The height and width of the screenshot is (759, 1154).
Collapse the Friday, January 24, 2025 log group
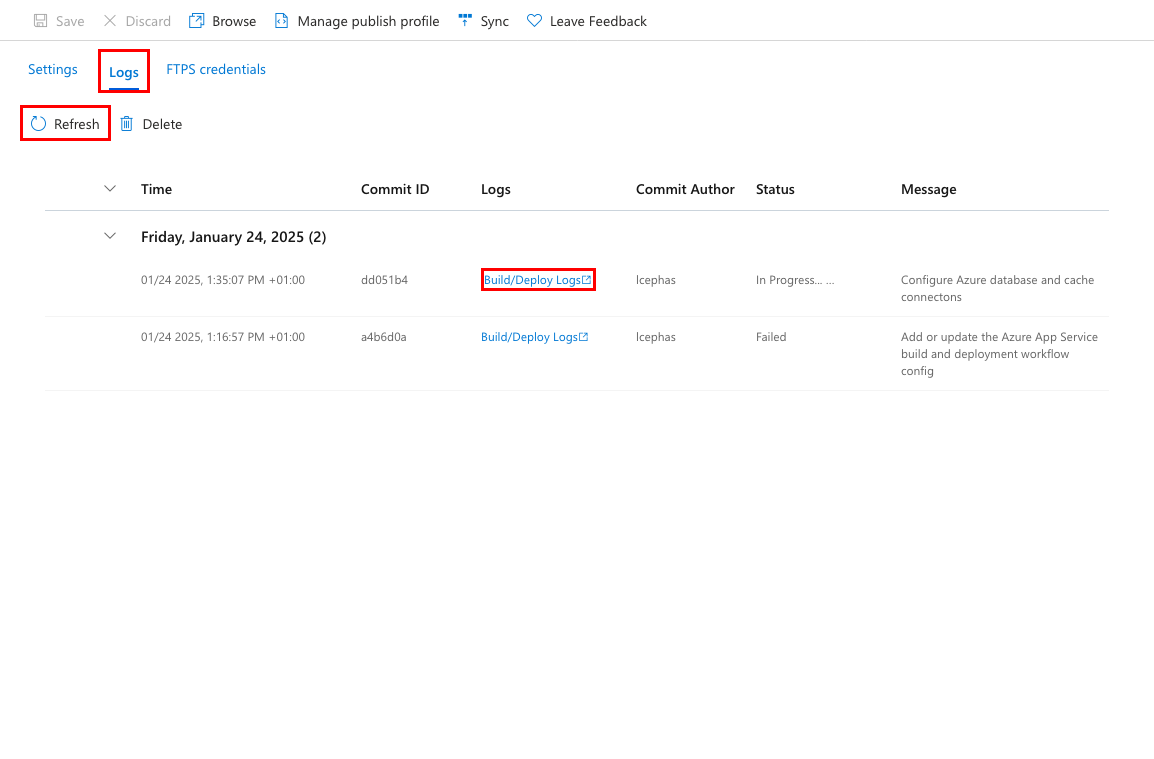(x=110, y=236)
